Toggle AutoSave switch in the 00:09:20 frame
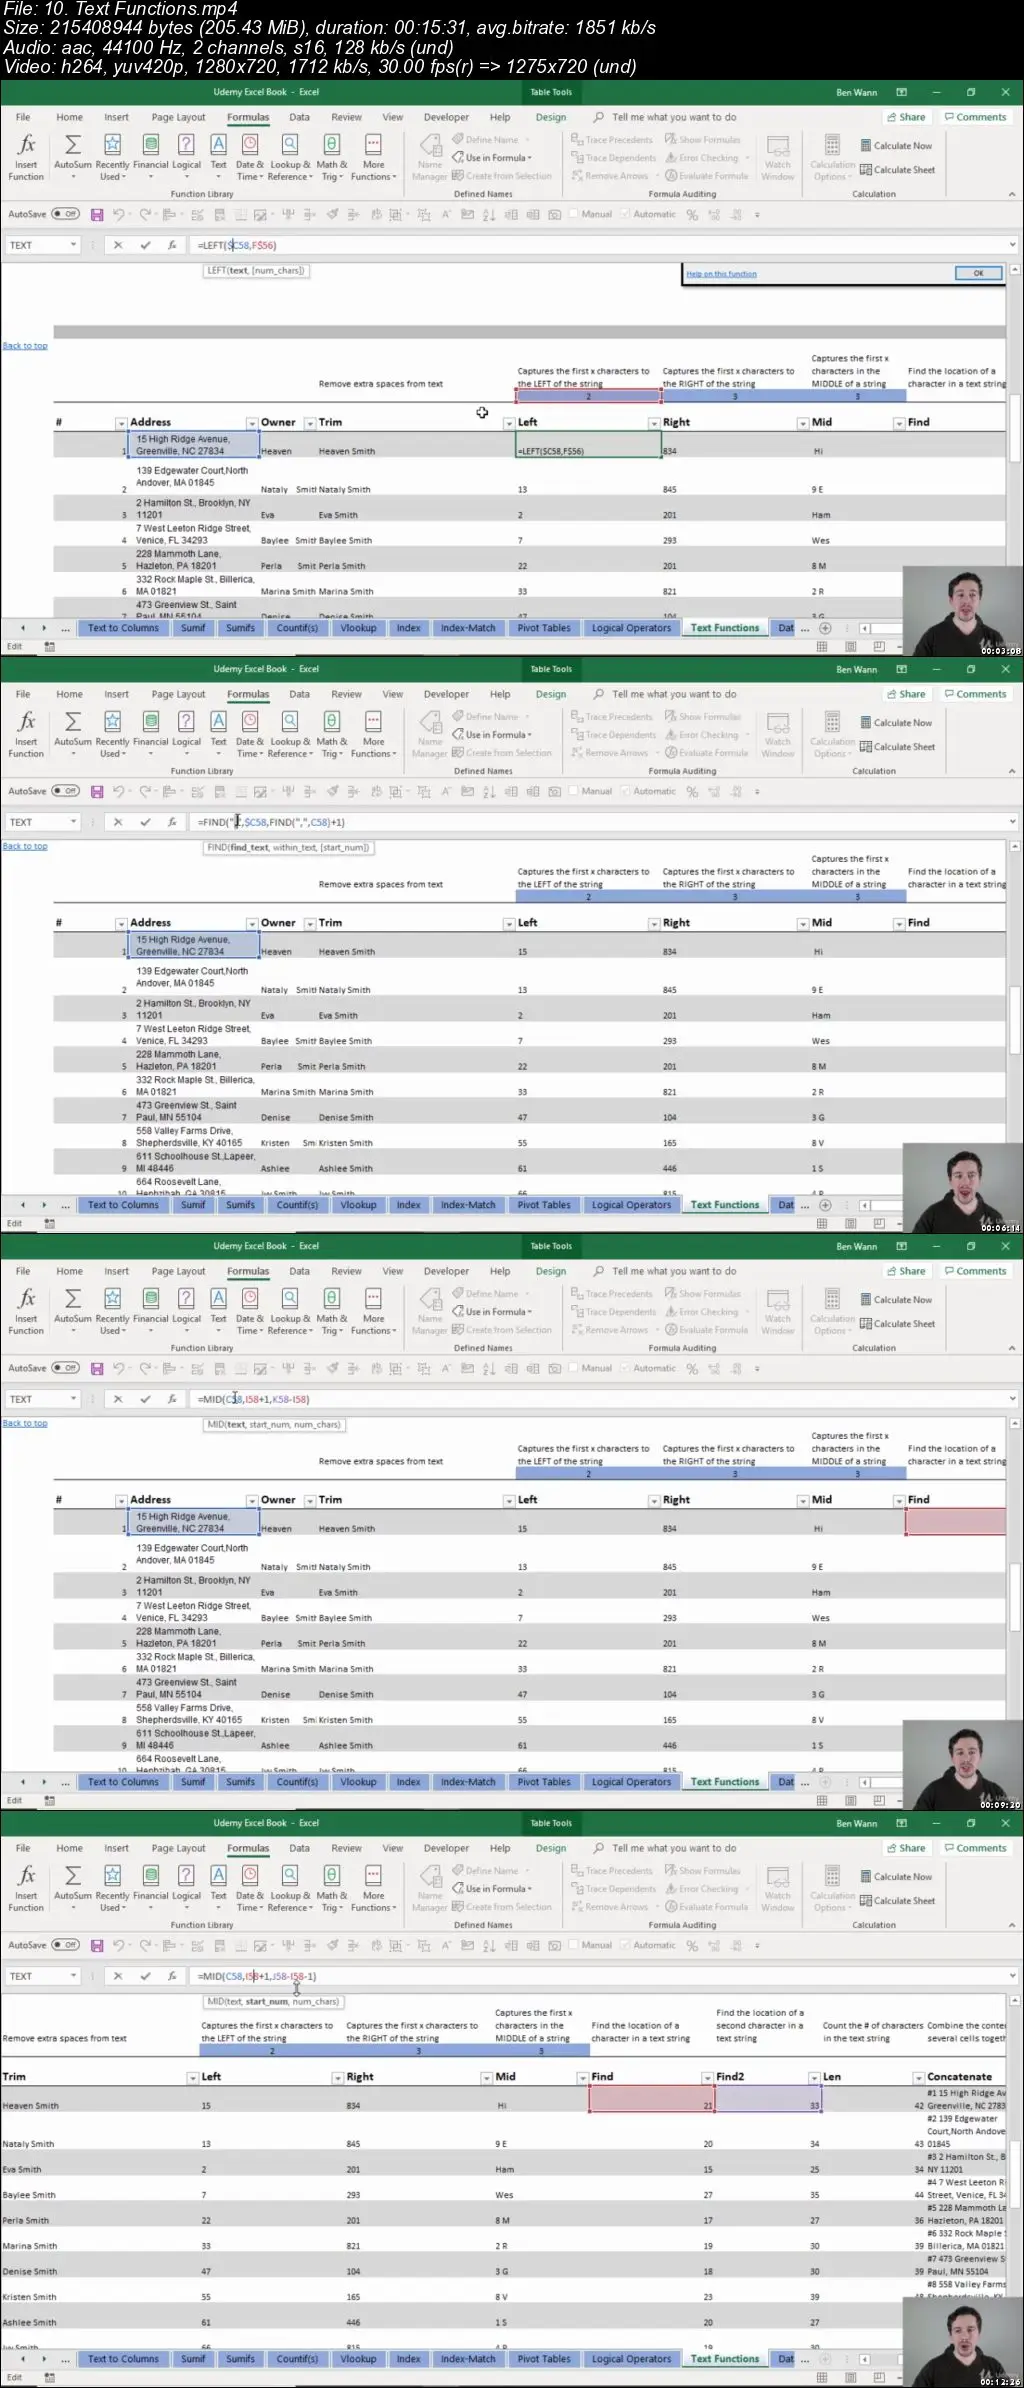This screenshot has height=2388, width=1024. pyautogui.click(x=65, y=1368)
